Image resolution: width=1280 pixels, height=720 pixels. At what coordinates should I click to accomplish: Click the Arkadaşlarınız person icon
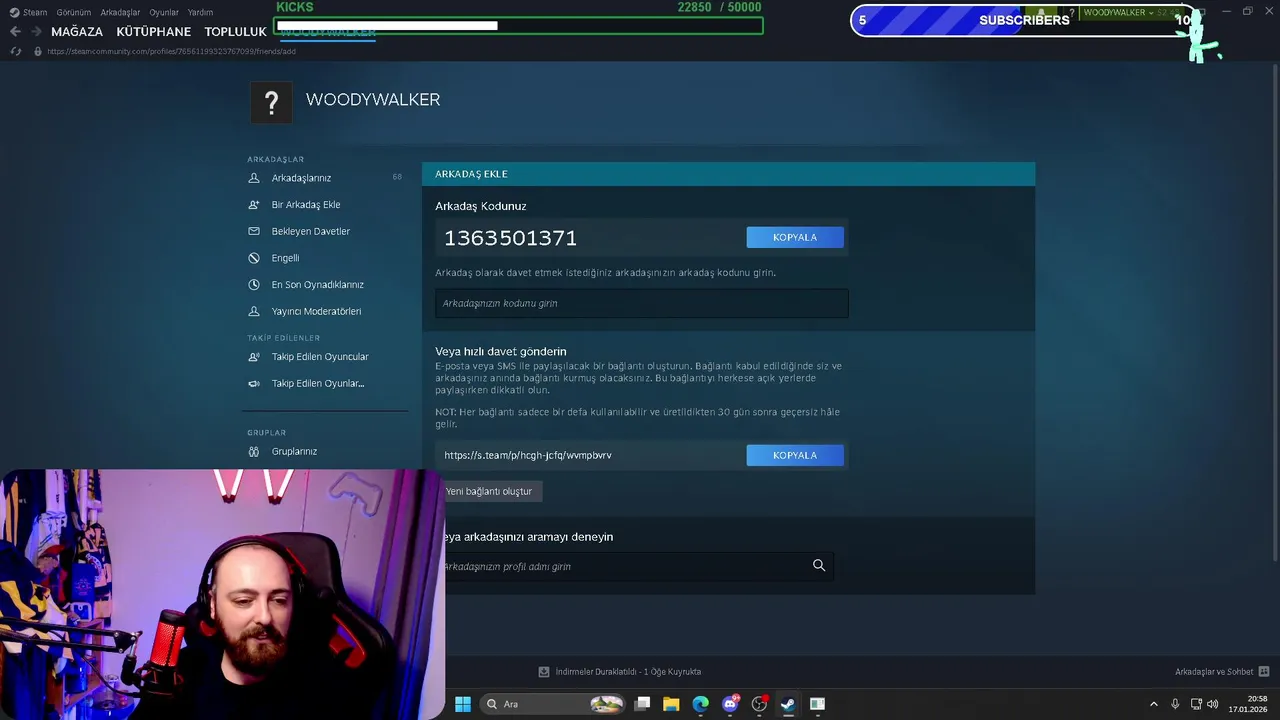click(253, 178)
